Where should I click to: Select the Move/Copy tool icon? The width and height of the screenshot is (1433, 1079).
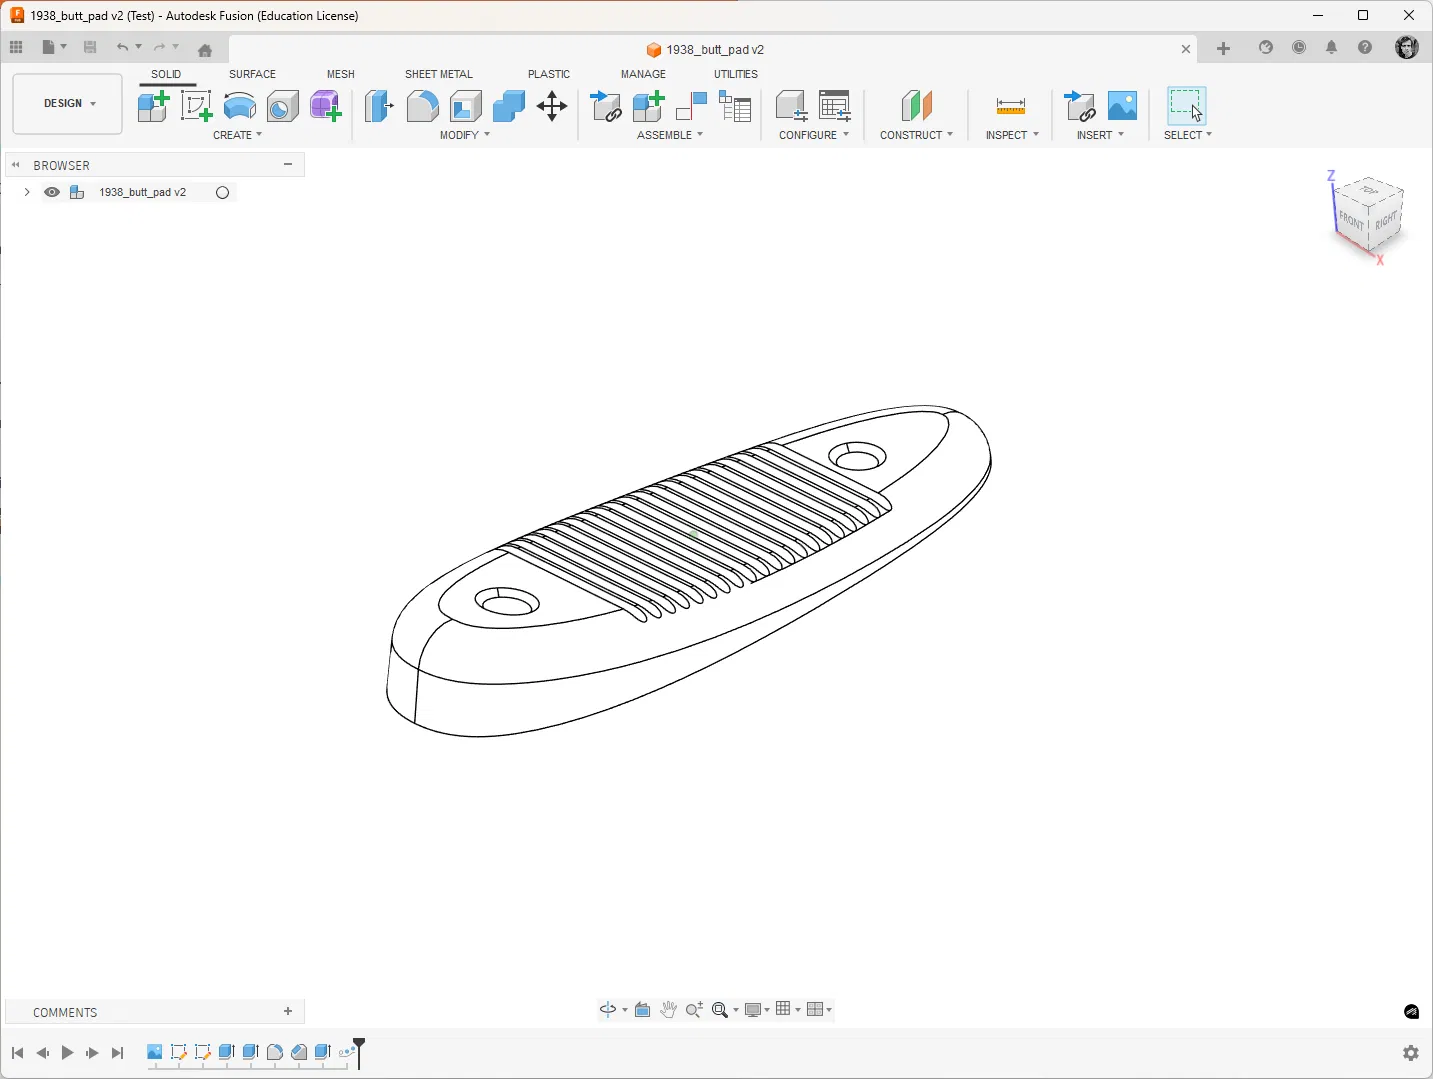pos(552,106)
